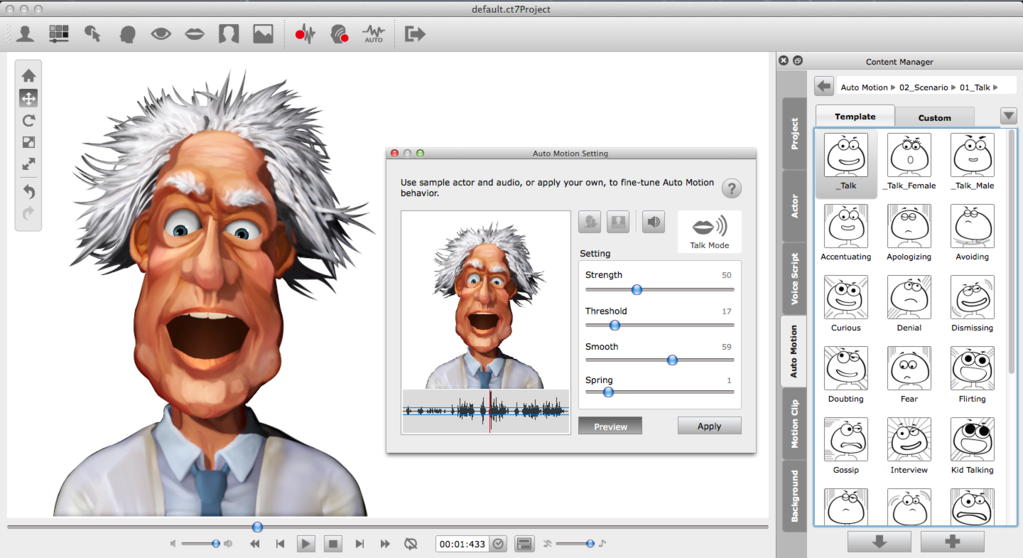The height and width of the screenshot is (558, 1023).
Task: Click the Auto Motion breadcrumb
Action: click(x=864, y=87)
